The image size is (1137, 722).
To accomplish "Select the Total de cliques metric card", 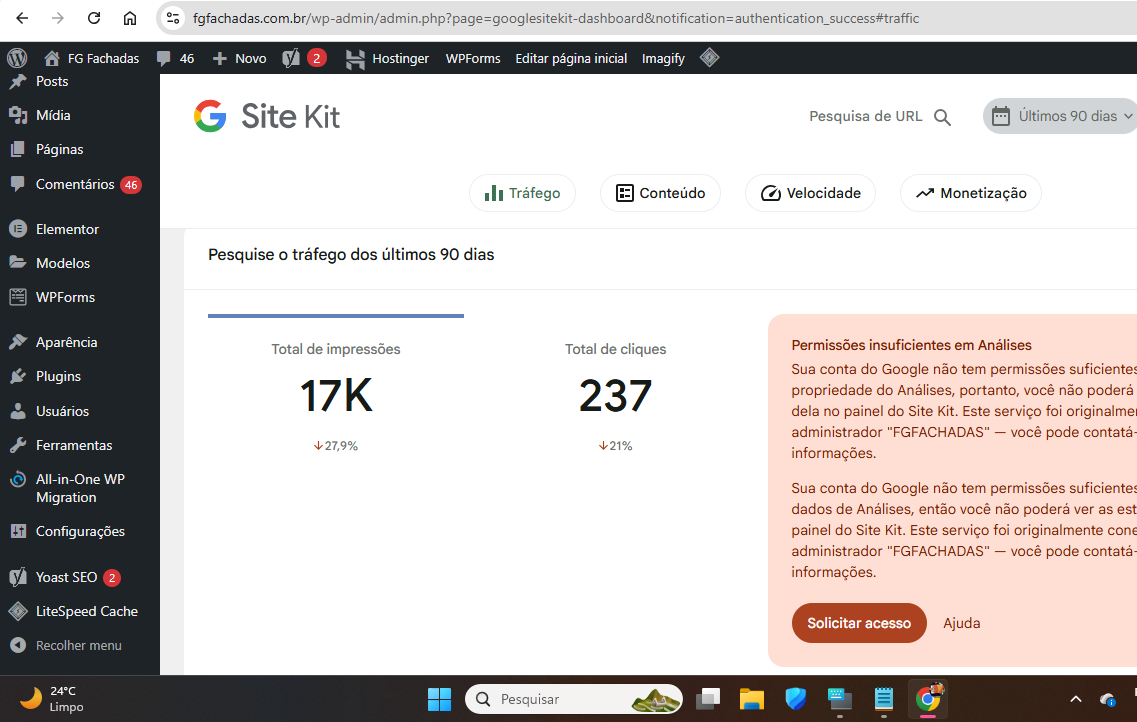I will pyautogui.click(x=615, y=397).
